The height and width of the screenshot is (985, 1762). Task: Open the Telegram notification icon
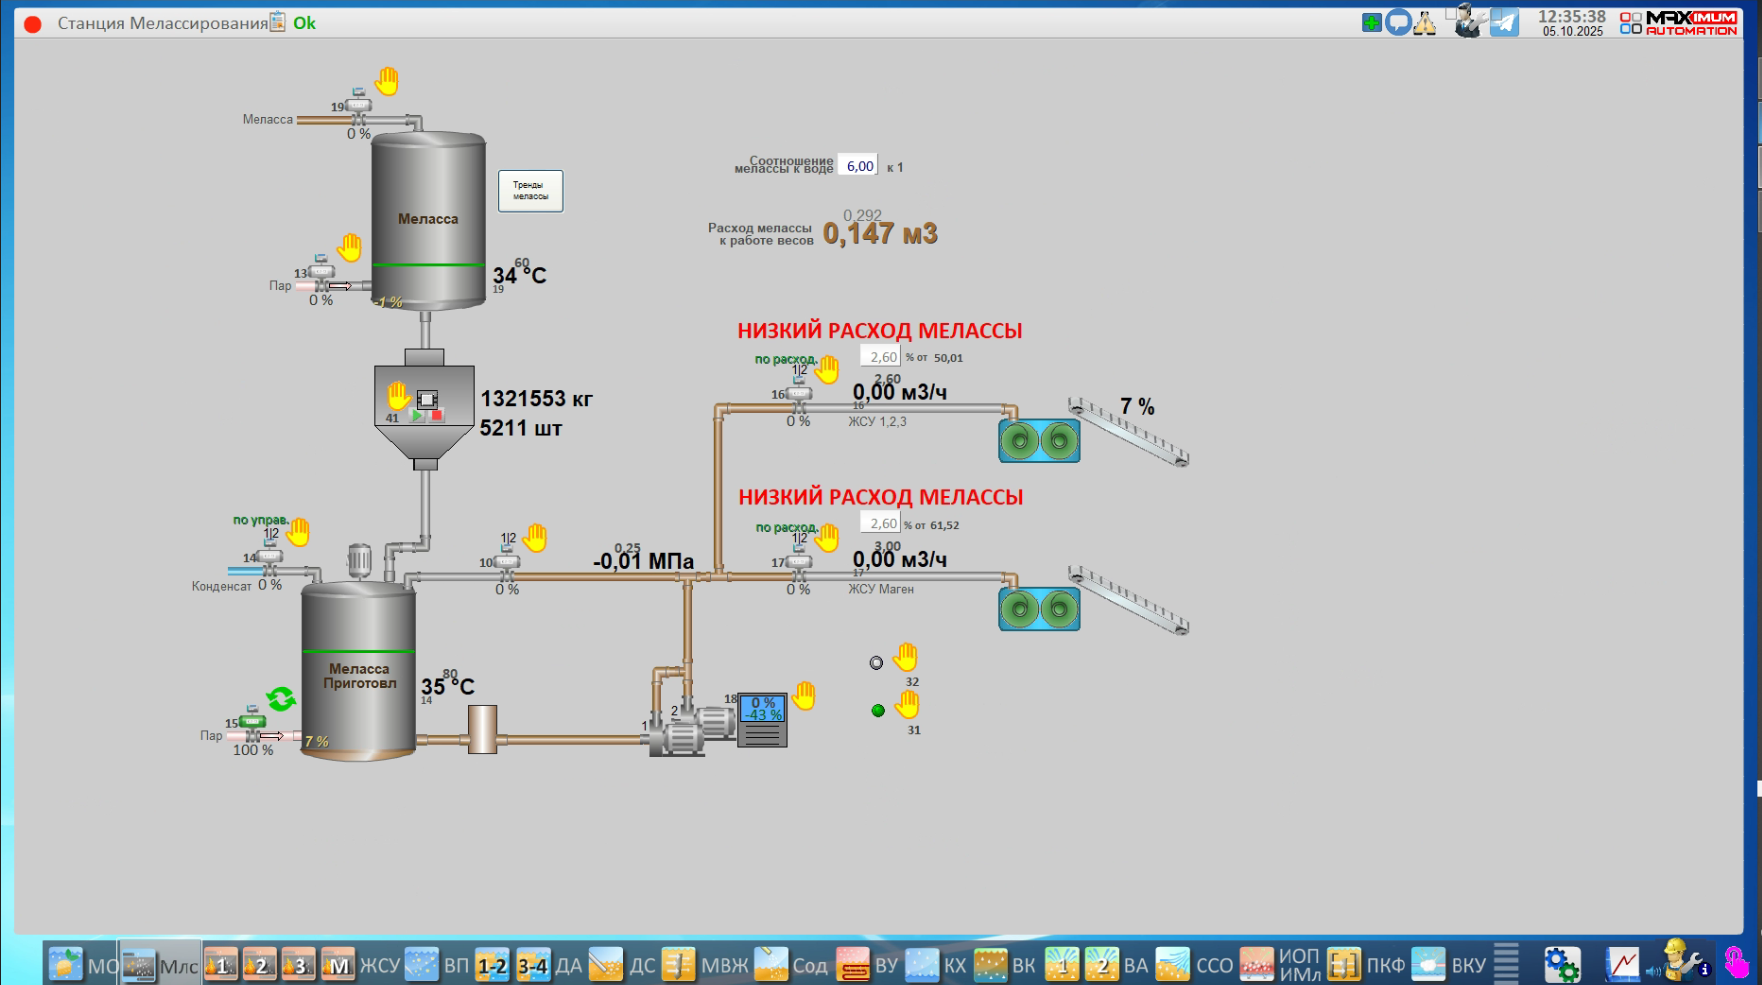(1504, 22)
